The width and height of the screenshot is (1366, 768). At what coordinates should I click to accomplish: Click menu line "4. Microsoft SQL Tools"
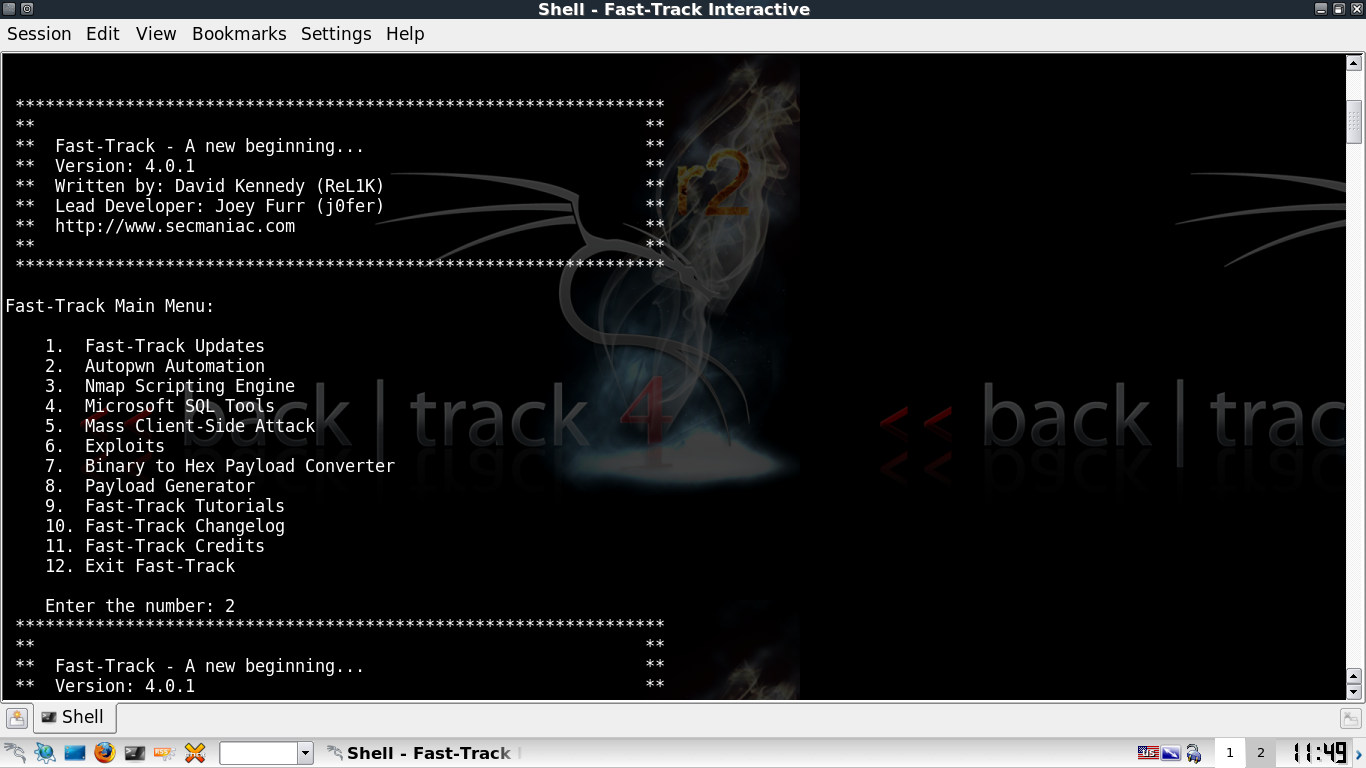click(x=160, y=406)
